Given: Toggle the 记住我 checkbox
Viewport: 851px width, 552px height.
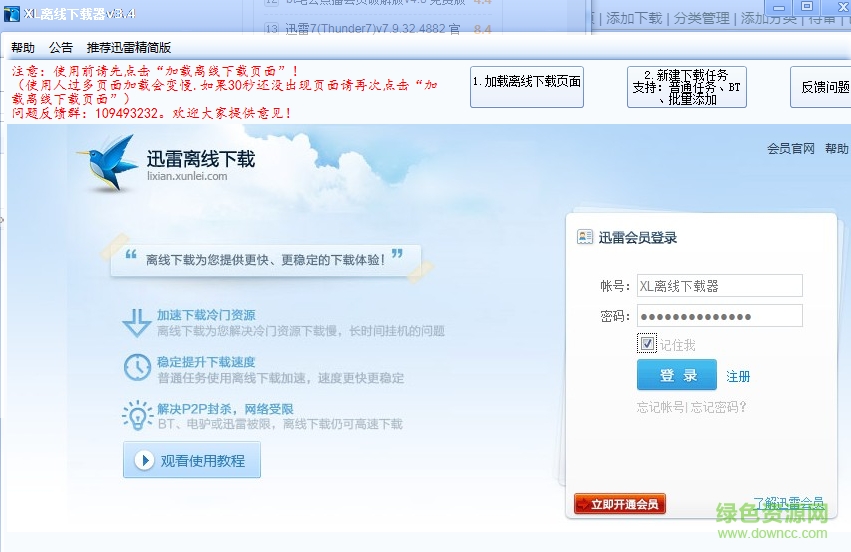Looking at the screenshot, I should 646,344.
